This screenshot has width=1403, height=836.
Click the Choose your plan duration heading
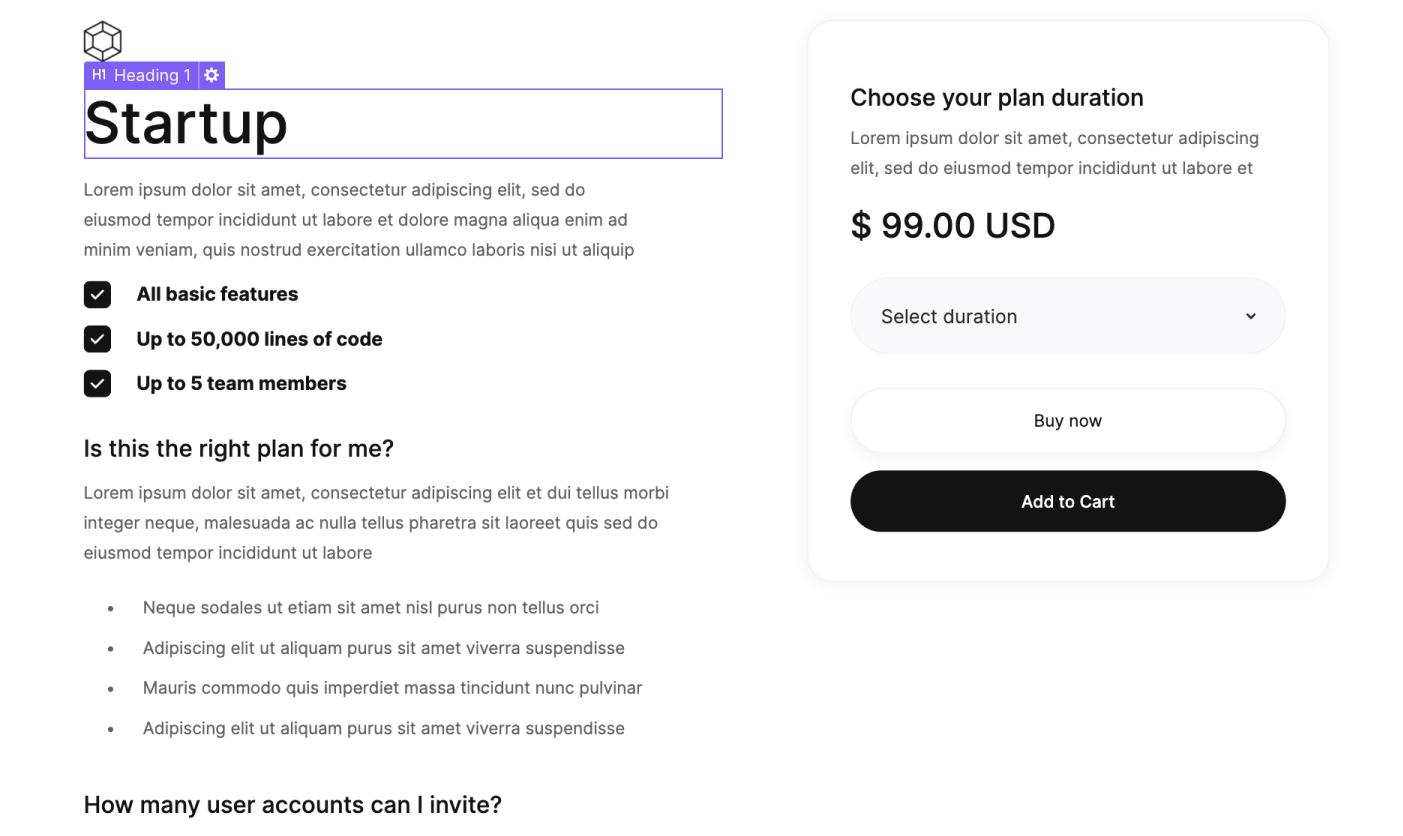click(996, 97)
